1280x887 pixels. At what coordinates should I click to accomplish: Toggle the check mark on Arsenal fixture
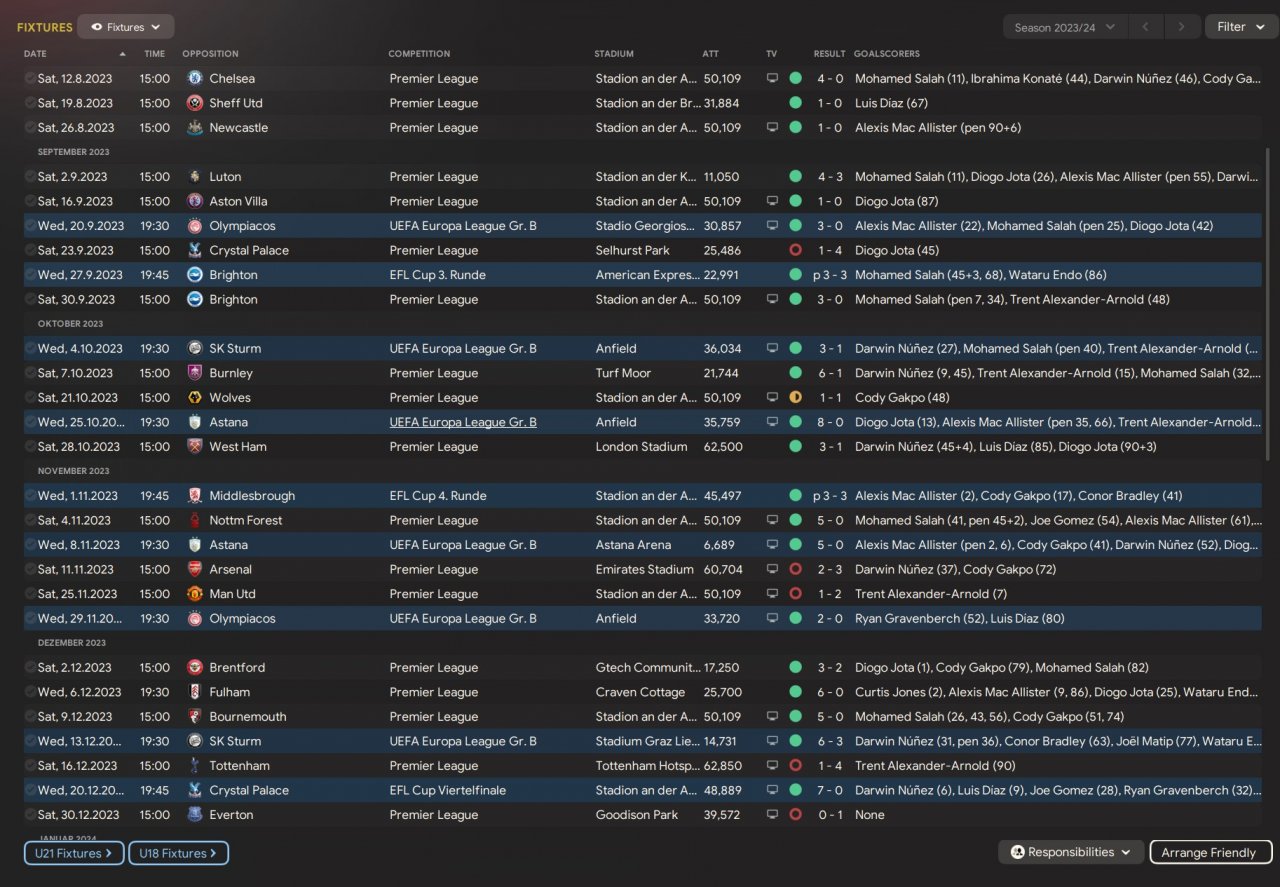coord(30,570)
